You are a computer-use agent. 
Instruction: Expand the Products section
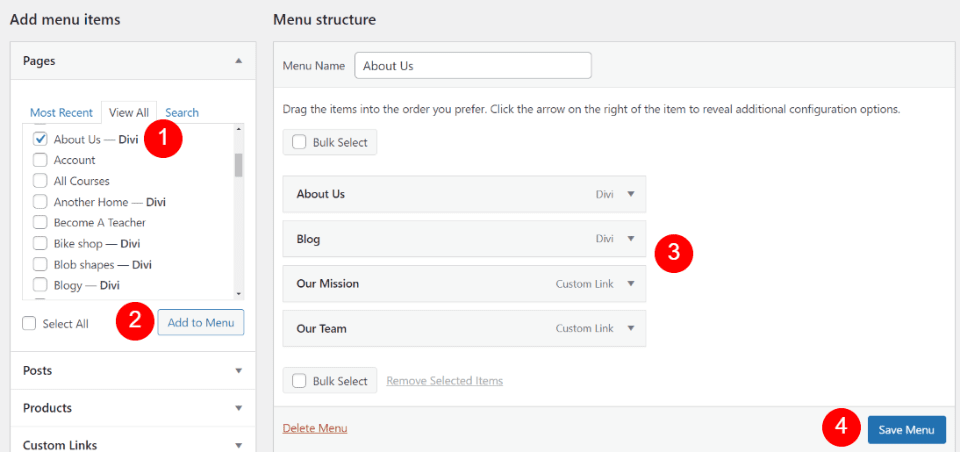238,408
